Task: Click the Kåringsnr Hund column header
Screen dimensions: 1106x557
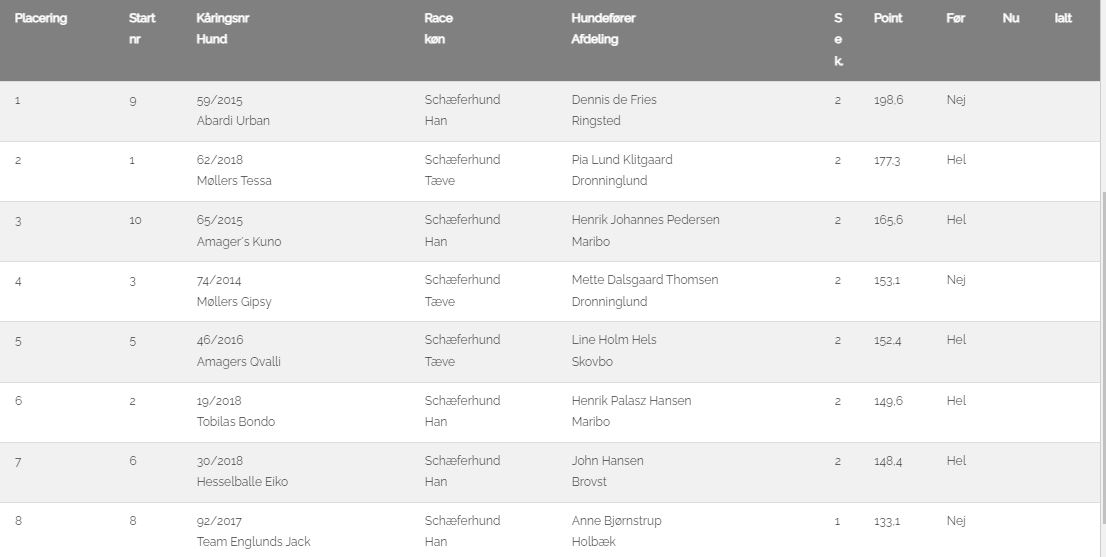Action: coord(222,29)
